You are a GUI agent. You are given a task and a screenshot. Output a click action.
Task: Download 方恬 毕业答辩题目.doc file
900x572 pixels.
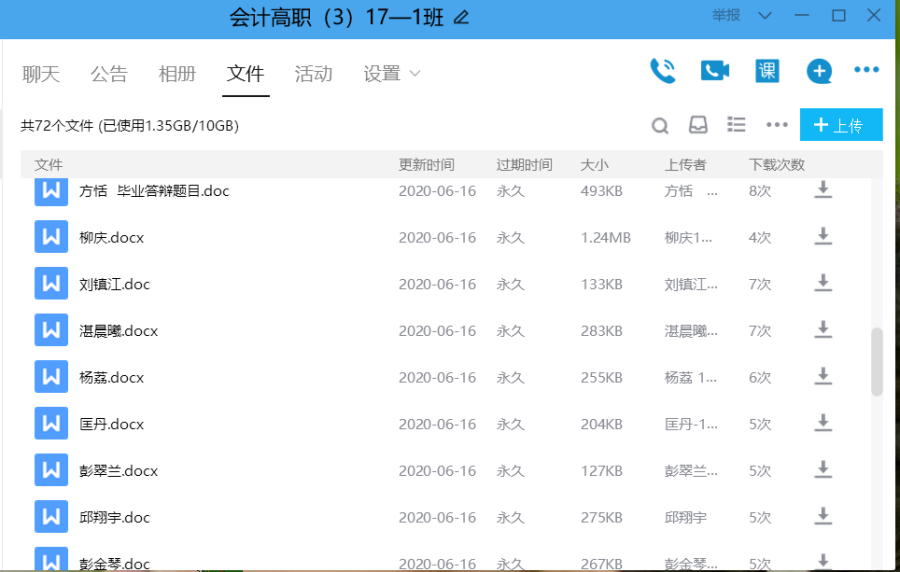click(x=823, y=189)
